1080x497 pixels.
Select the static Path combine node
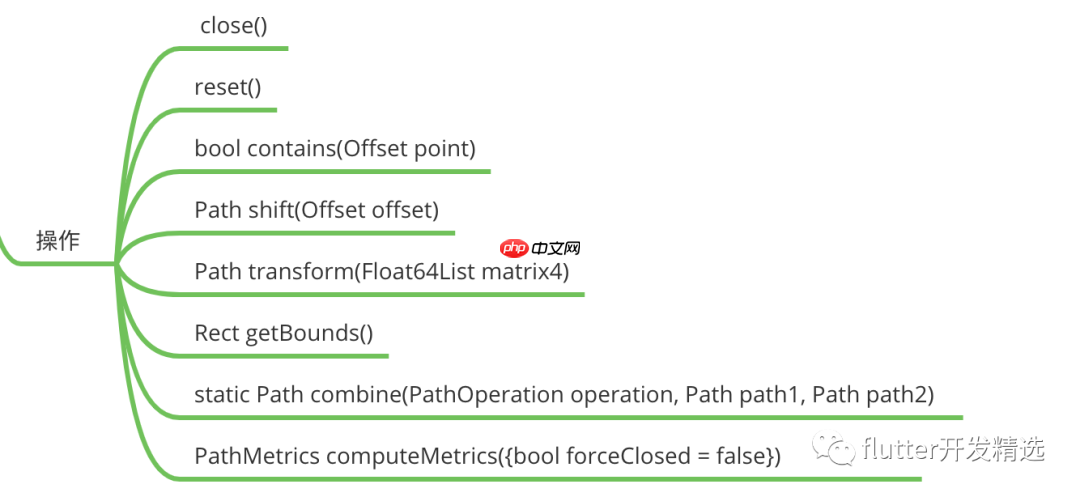564,395
